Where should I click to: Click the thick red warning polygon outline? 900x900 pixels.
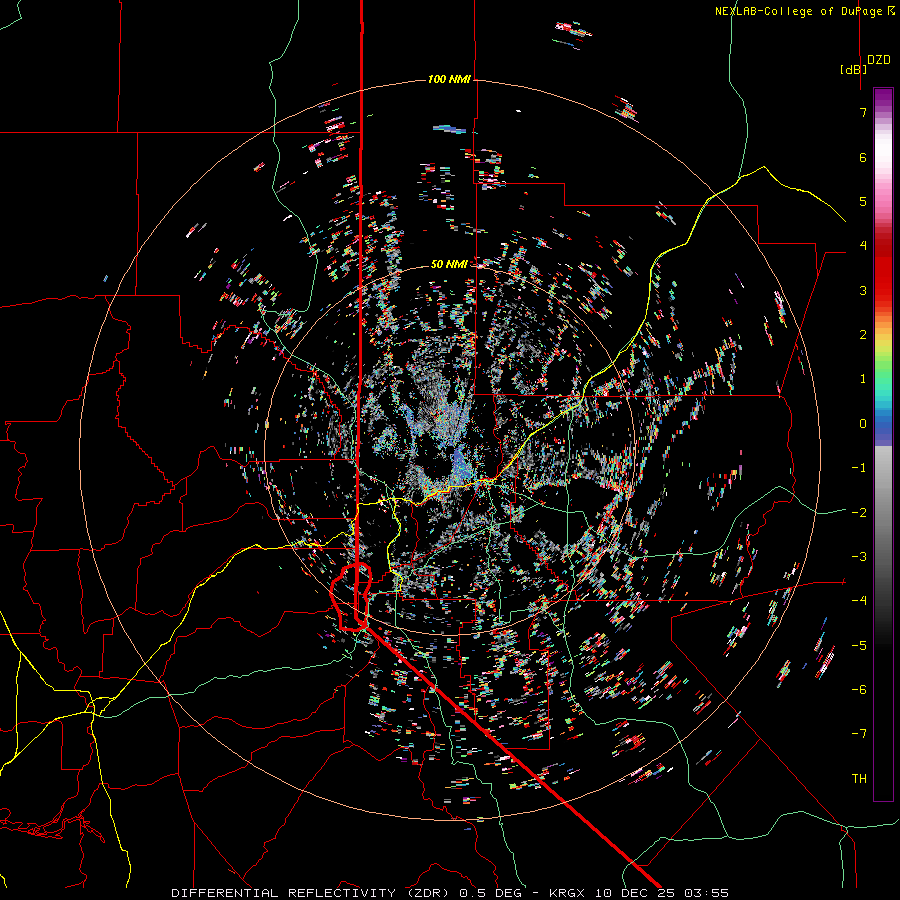tap(351, 597)
